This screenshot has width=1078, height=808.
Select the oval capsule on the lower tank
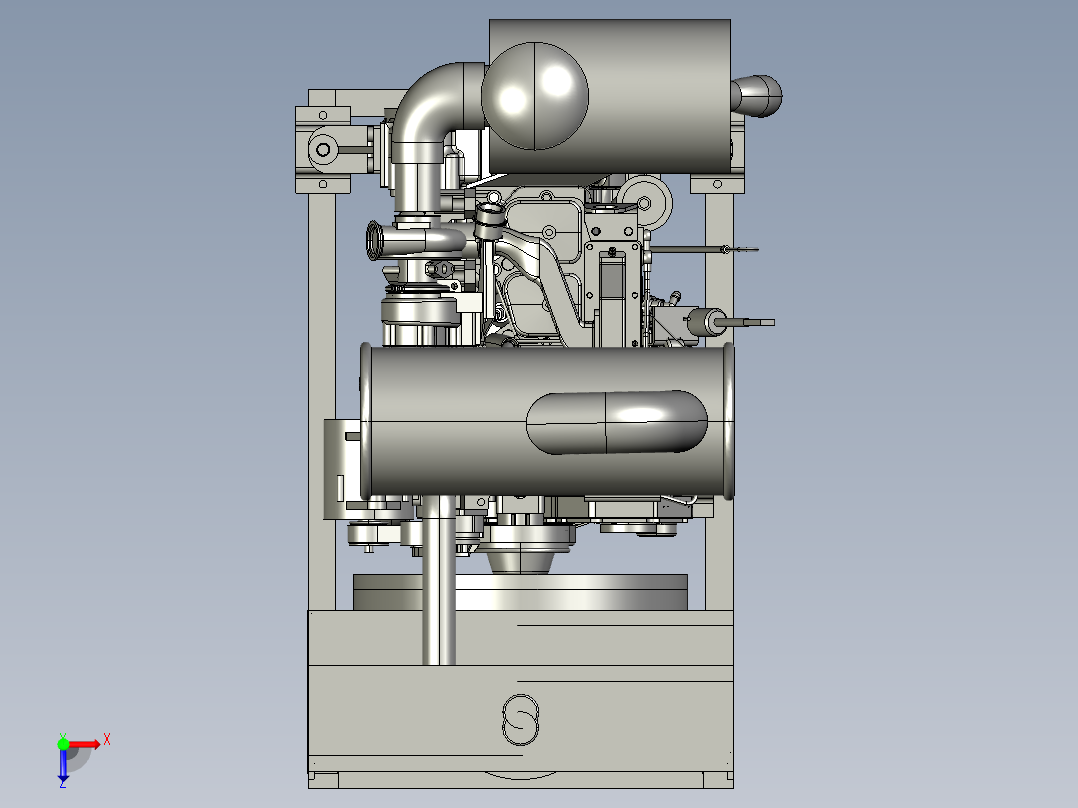coord(617,422)
